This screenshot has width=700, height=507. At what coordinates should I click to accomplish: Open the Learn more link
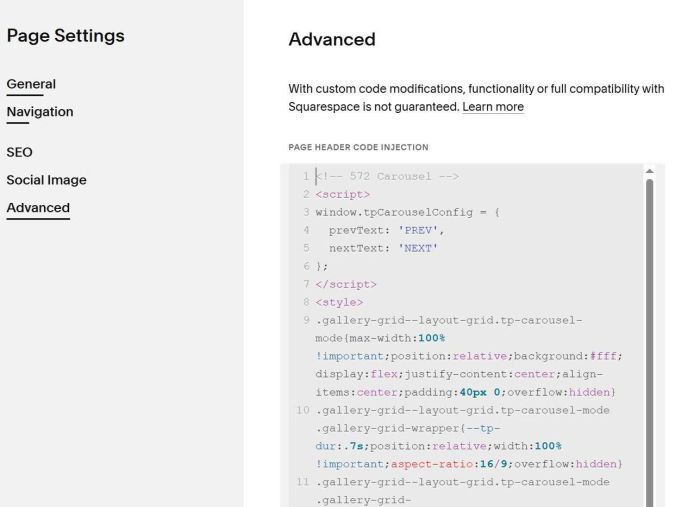492,107
